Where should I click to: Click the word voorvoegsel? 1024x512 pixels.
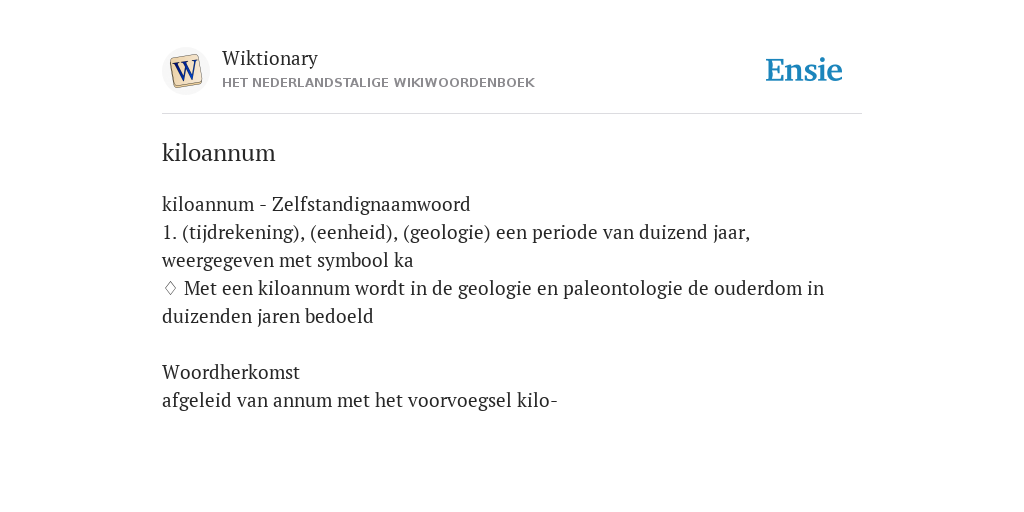[x=459, y=400]
